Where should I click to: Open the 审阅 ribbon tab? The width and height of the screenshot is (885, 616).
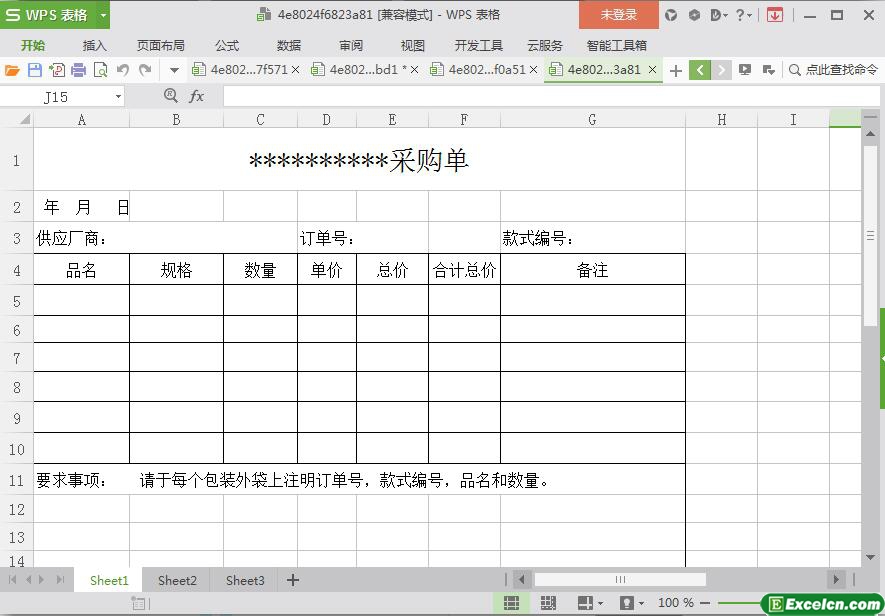pyautogui.click(x=351, y=46)
